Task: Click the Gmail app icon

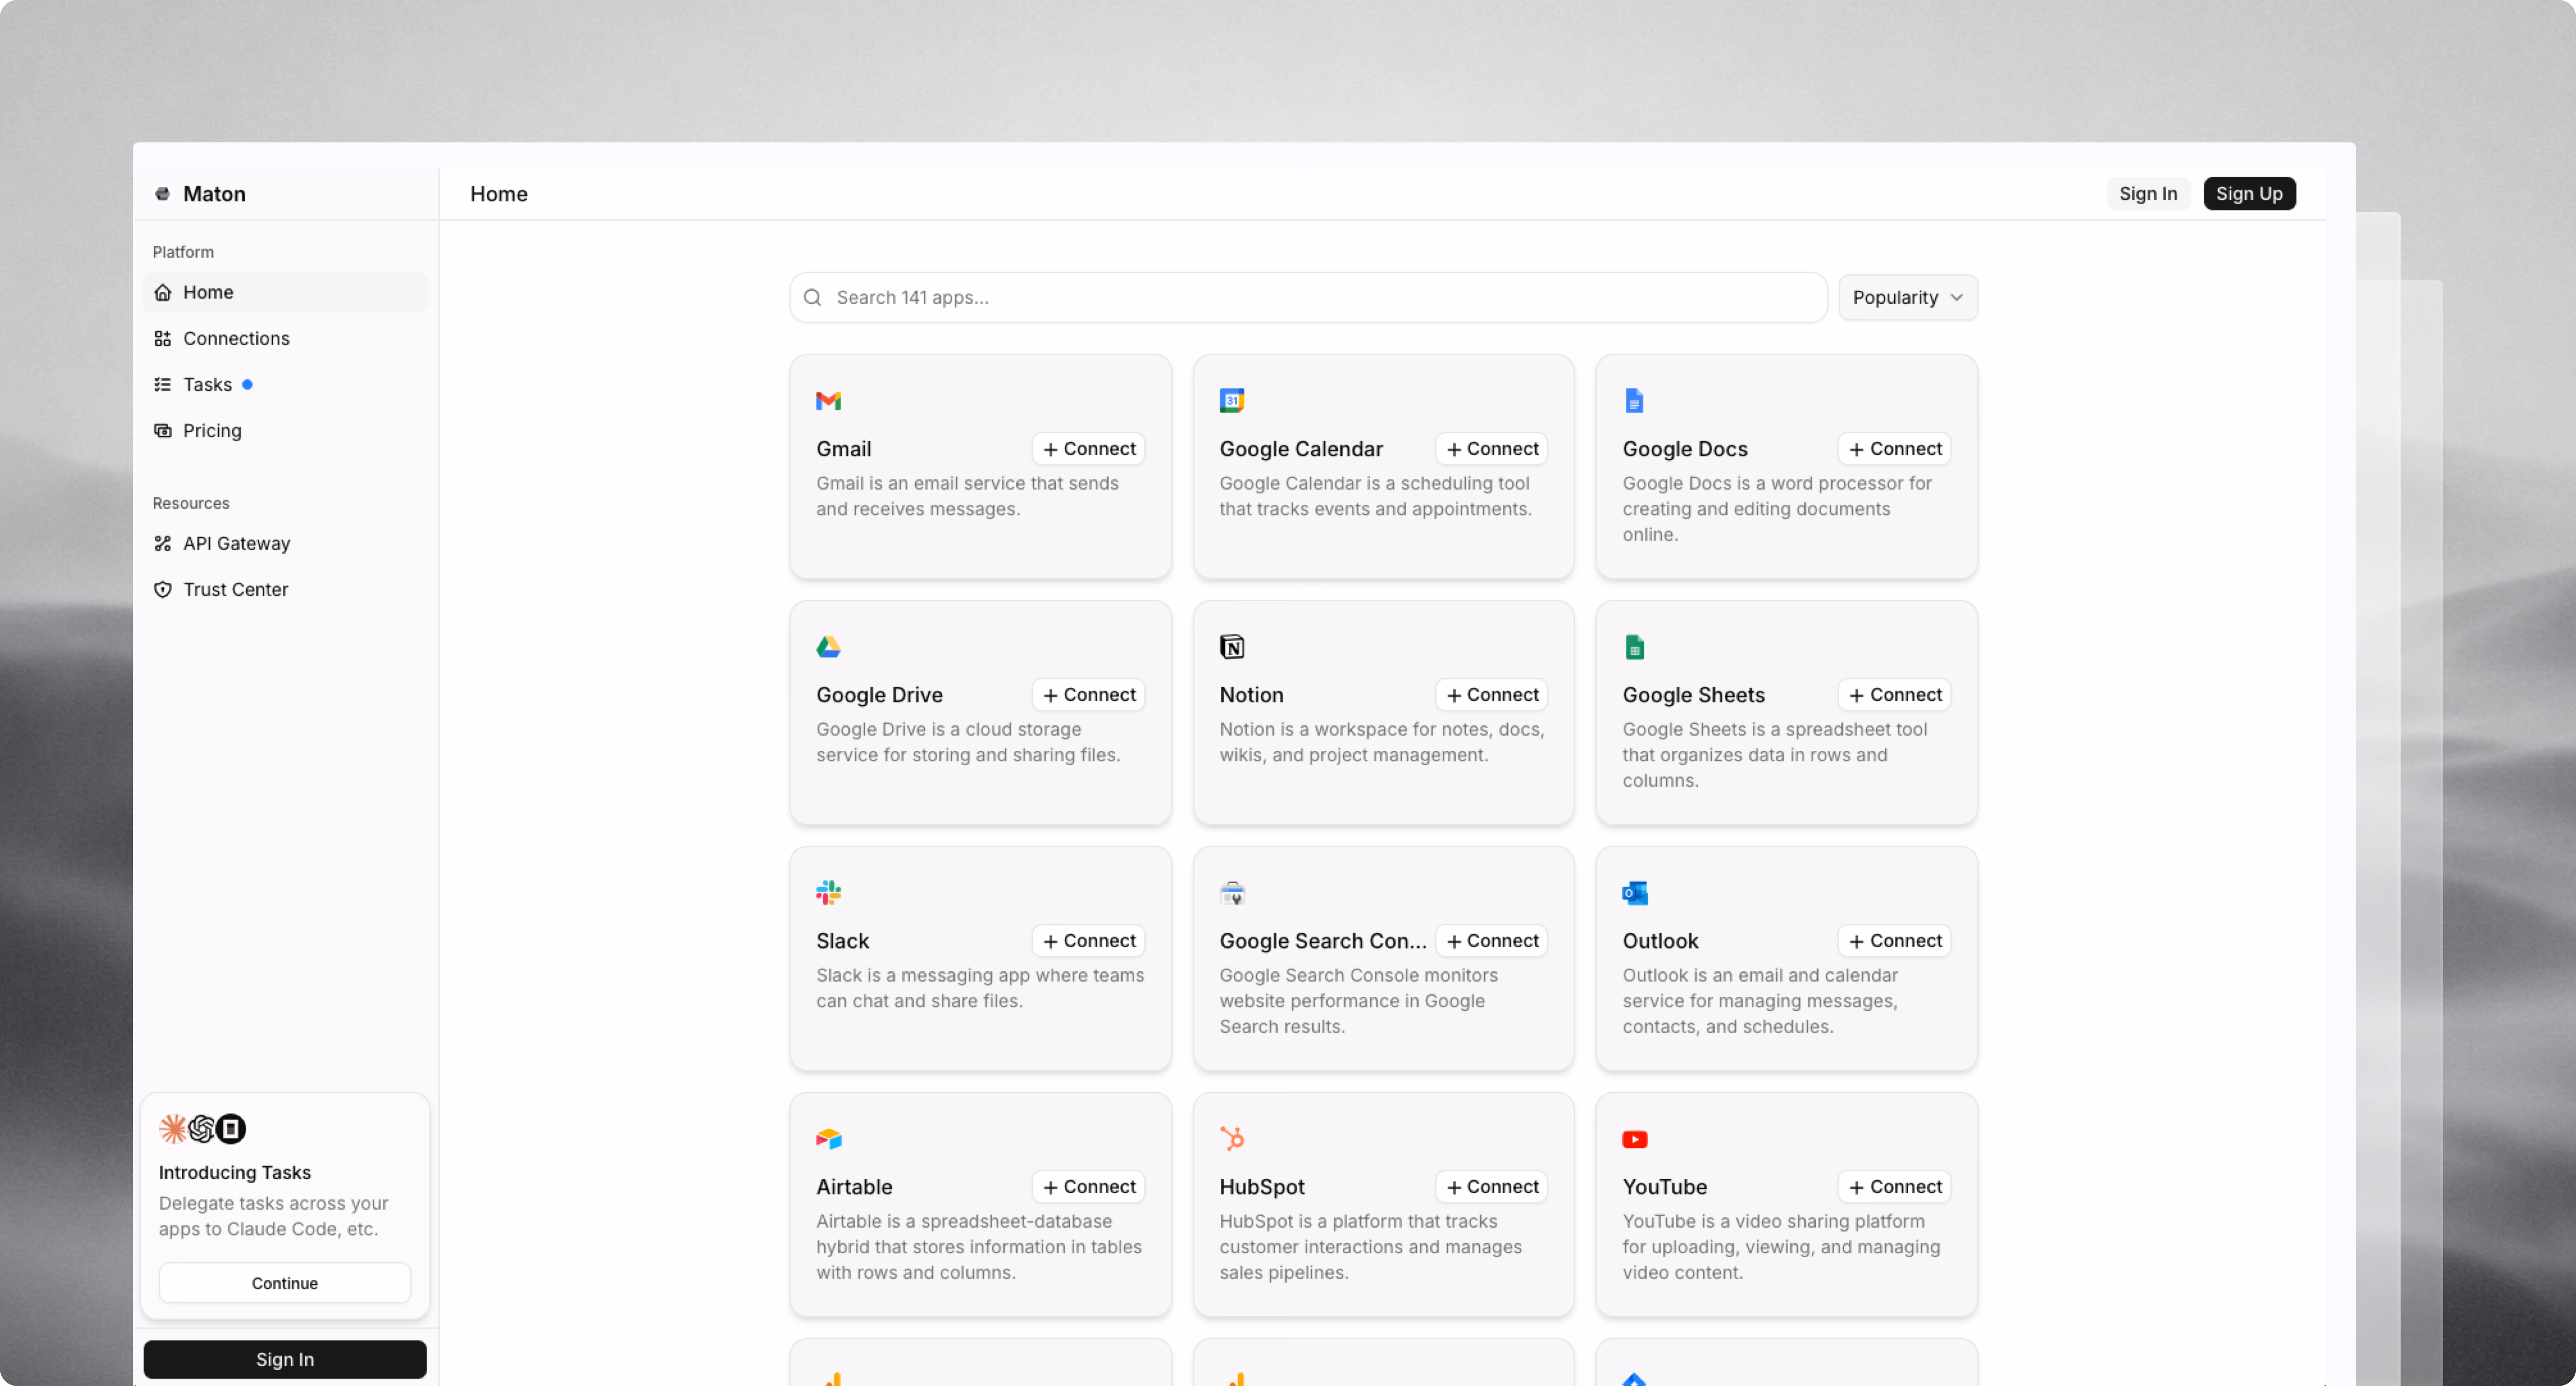Action: pyautogui.click(x=828, y=401)
